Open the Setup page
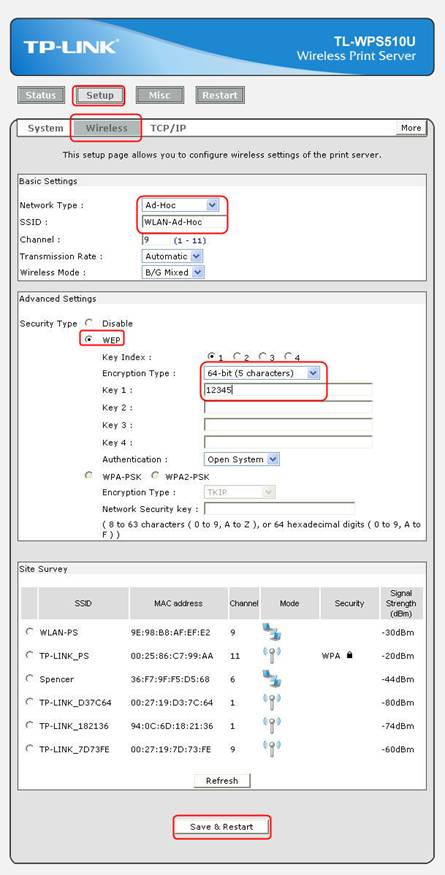445x875 pixels. (x=99, y=95)
